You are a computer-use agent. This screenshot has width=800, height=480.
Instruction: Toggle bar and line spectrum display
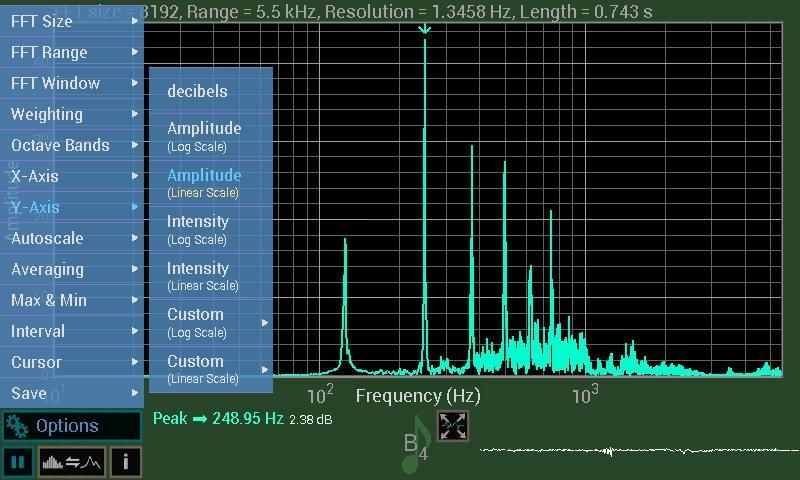(71, 461)
